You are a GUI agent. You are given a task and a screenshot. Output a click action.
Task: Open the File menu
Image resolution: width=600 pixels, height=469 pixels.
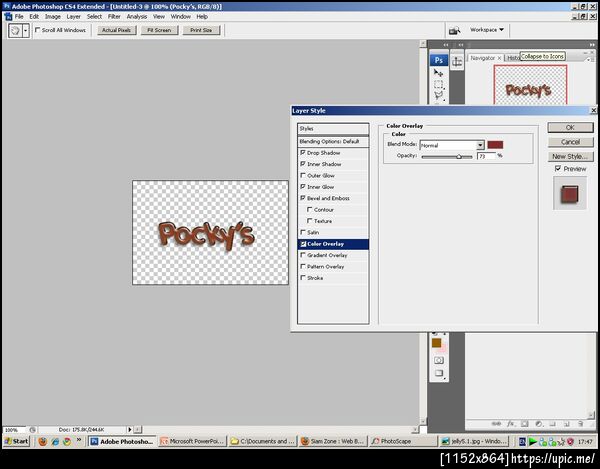point(19,16)
